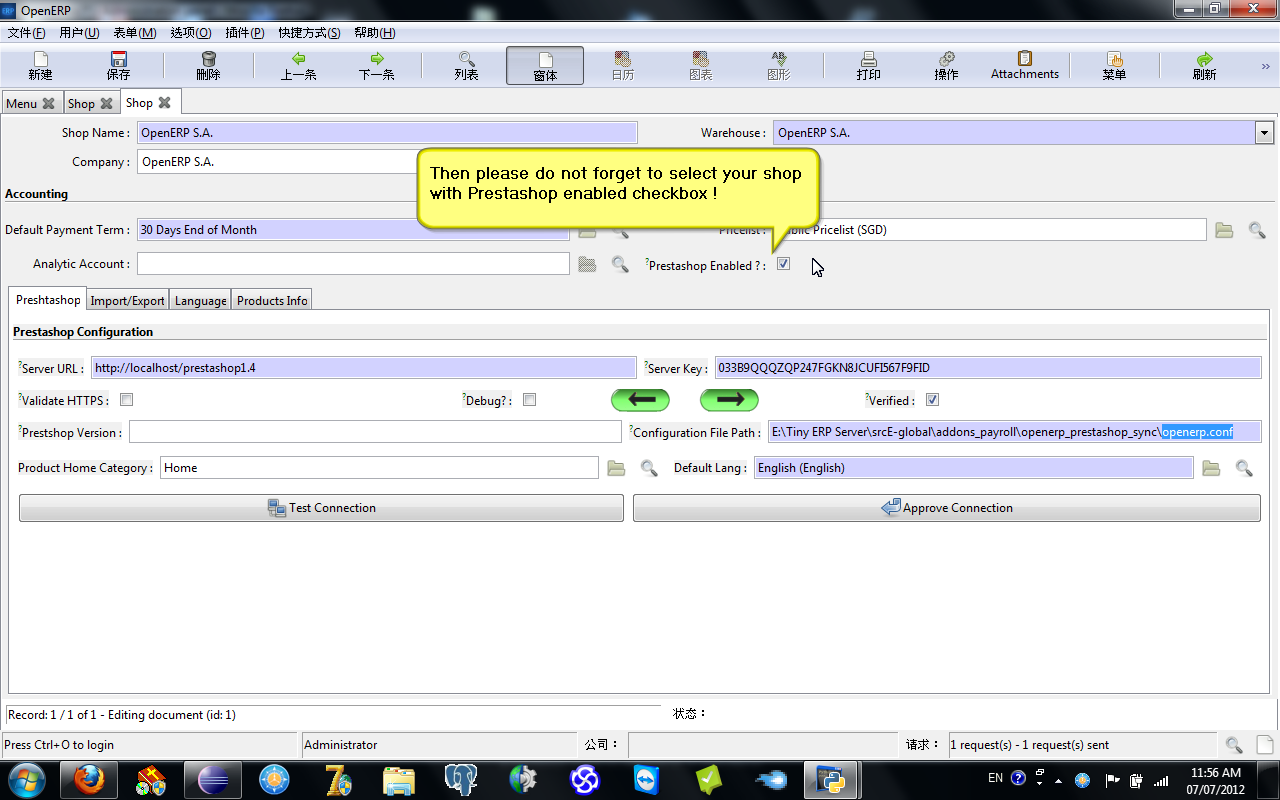Search Analytic Account with magnifier icon

click(620, 264)
